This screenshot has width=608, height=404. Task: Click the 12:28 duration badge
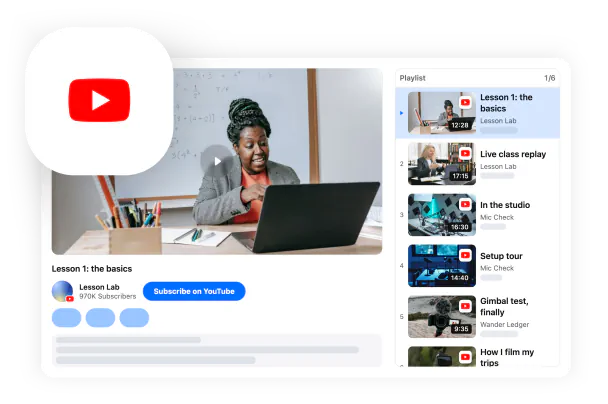pos(460,125)
